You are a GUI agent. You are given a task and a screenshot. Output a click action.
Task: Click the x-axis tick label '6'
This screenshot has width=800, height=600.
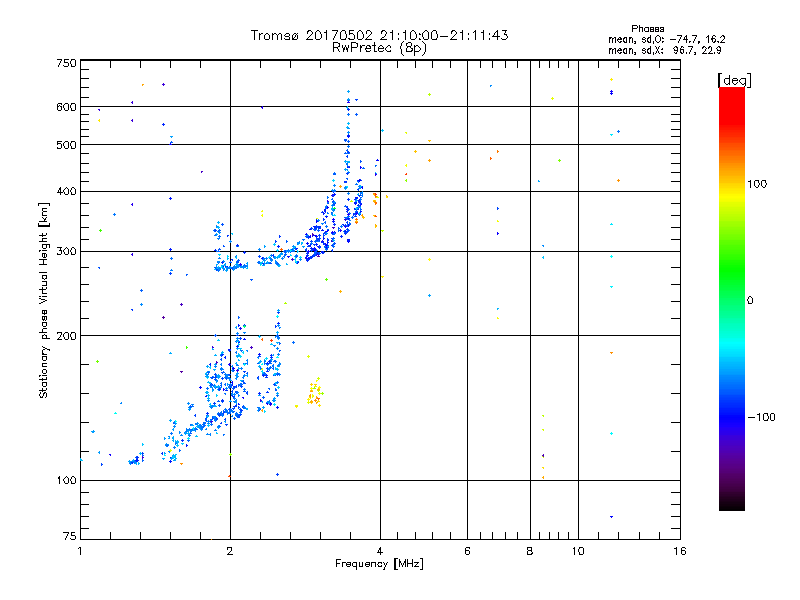[467, 551]
